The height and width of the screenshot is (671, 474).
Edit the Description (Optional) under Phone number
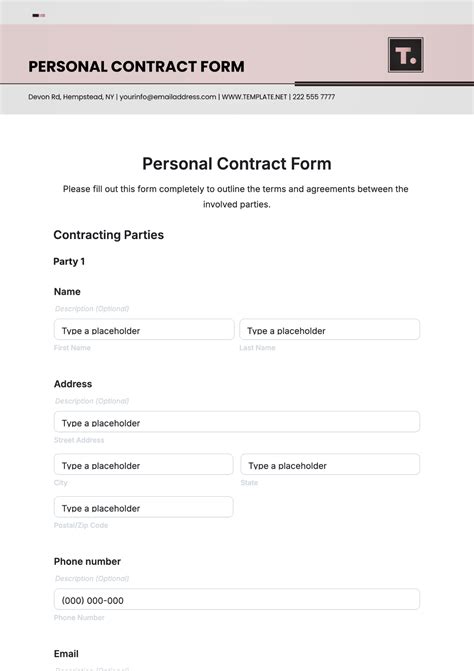(x=92, y=579)
